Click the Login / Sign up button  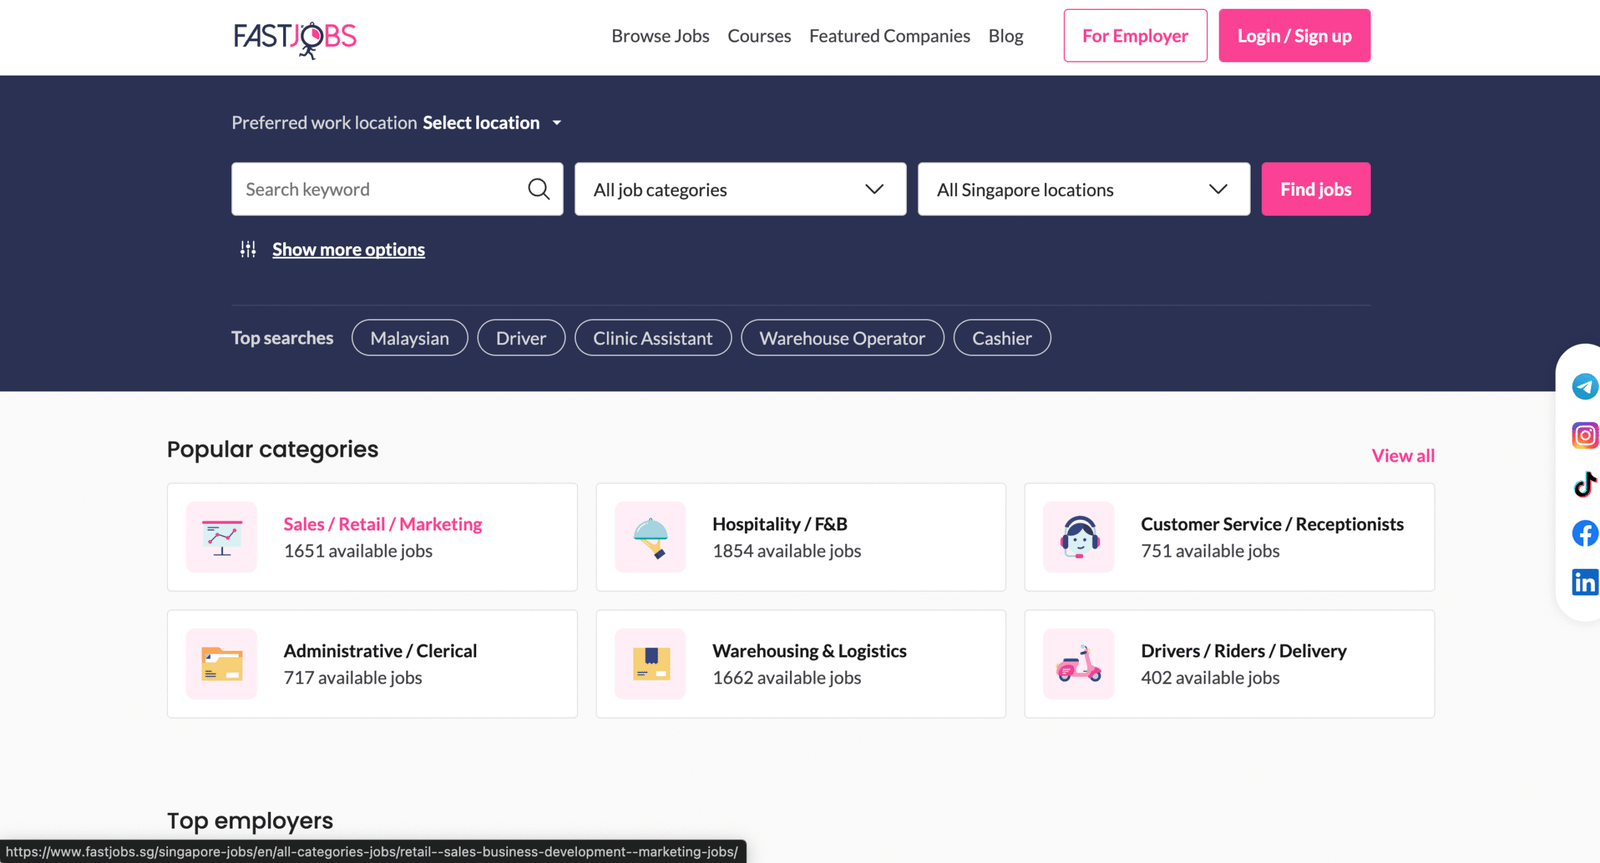tap(1294, 36)
